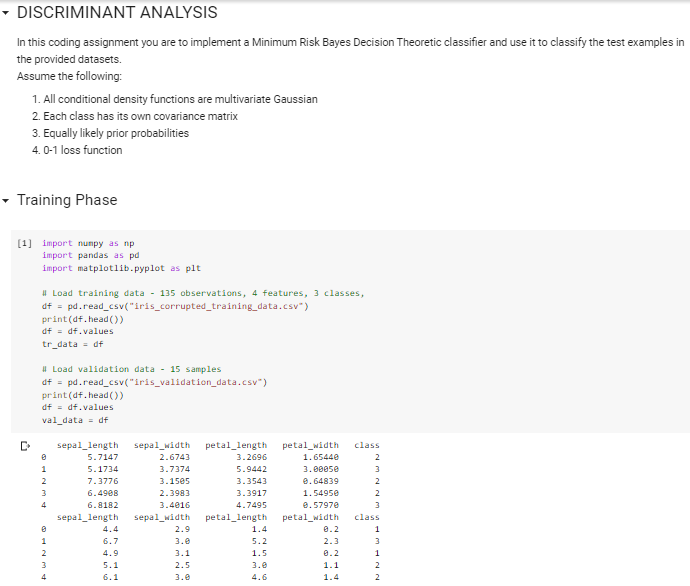Click the cell output toggle icon
The image size is (690, 586).
(x=25, y=446)
